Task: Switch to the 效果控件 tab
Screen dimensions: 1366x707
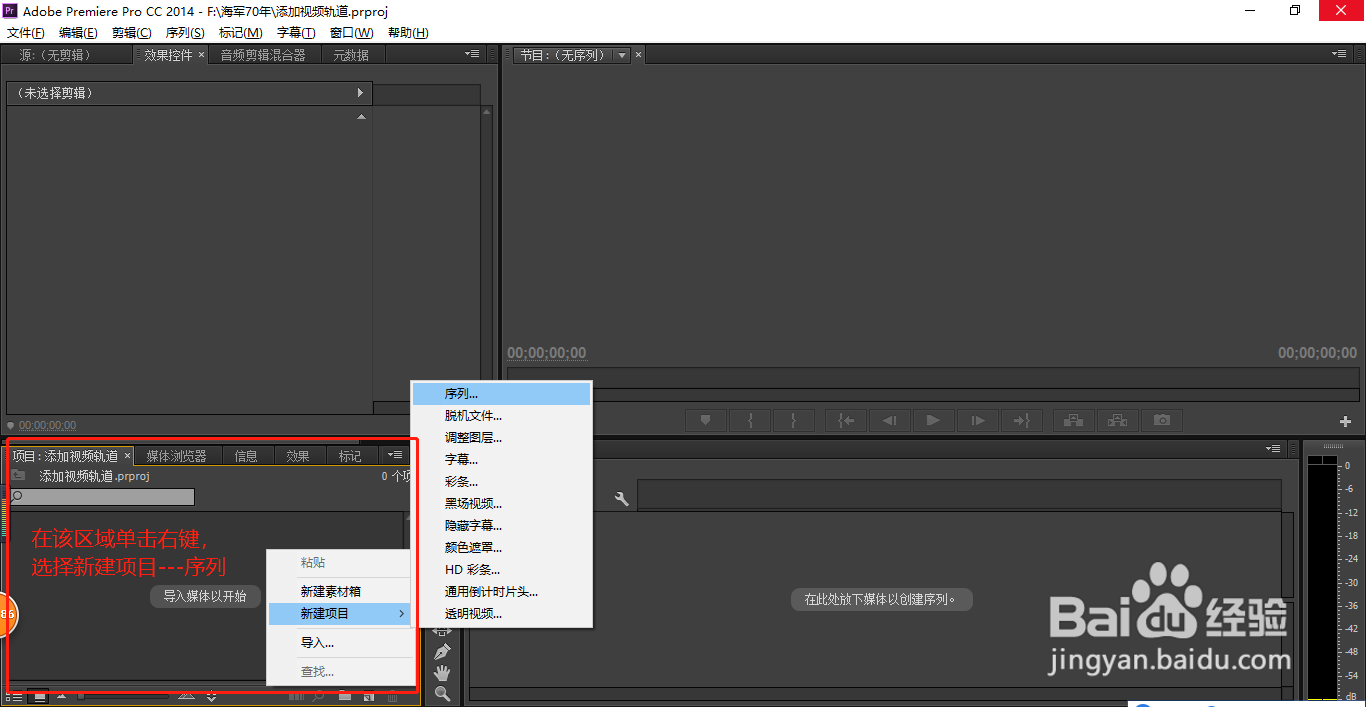Action: coord(167,55)
